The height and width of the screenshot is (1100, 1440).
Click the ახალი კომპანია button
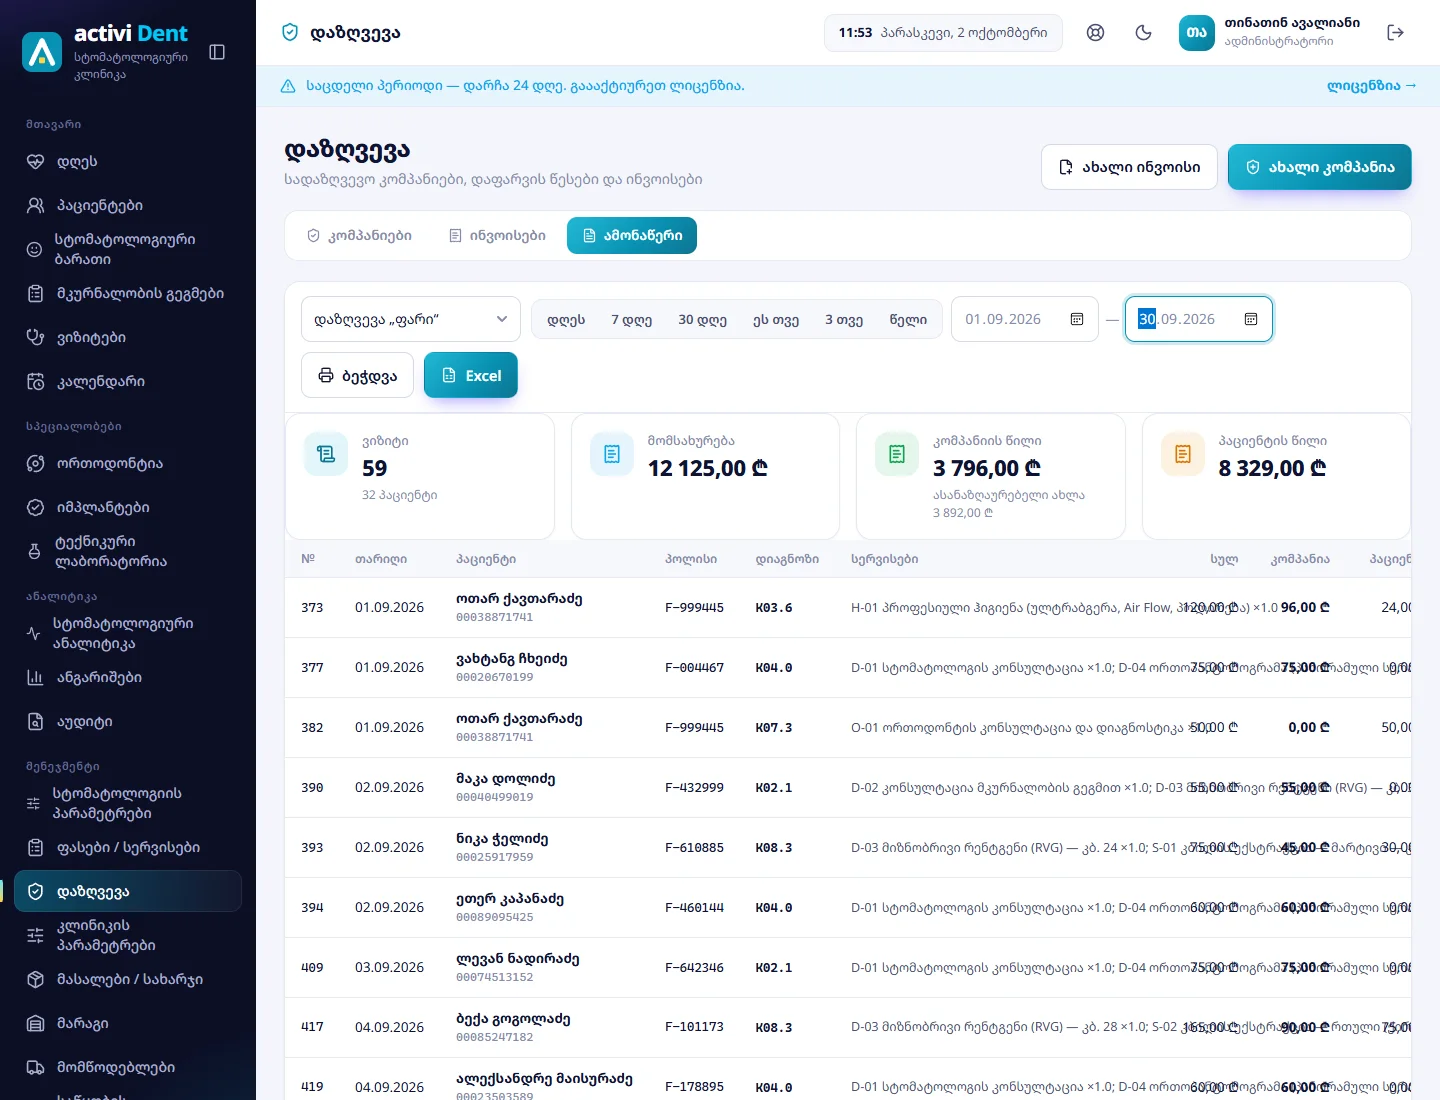1320,167
